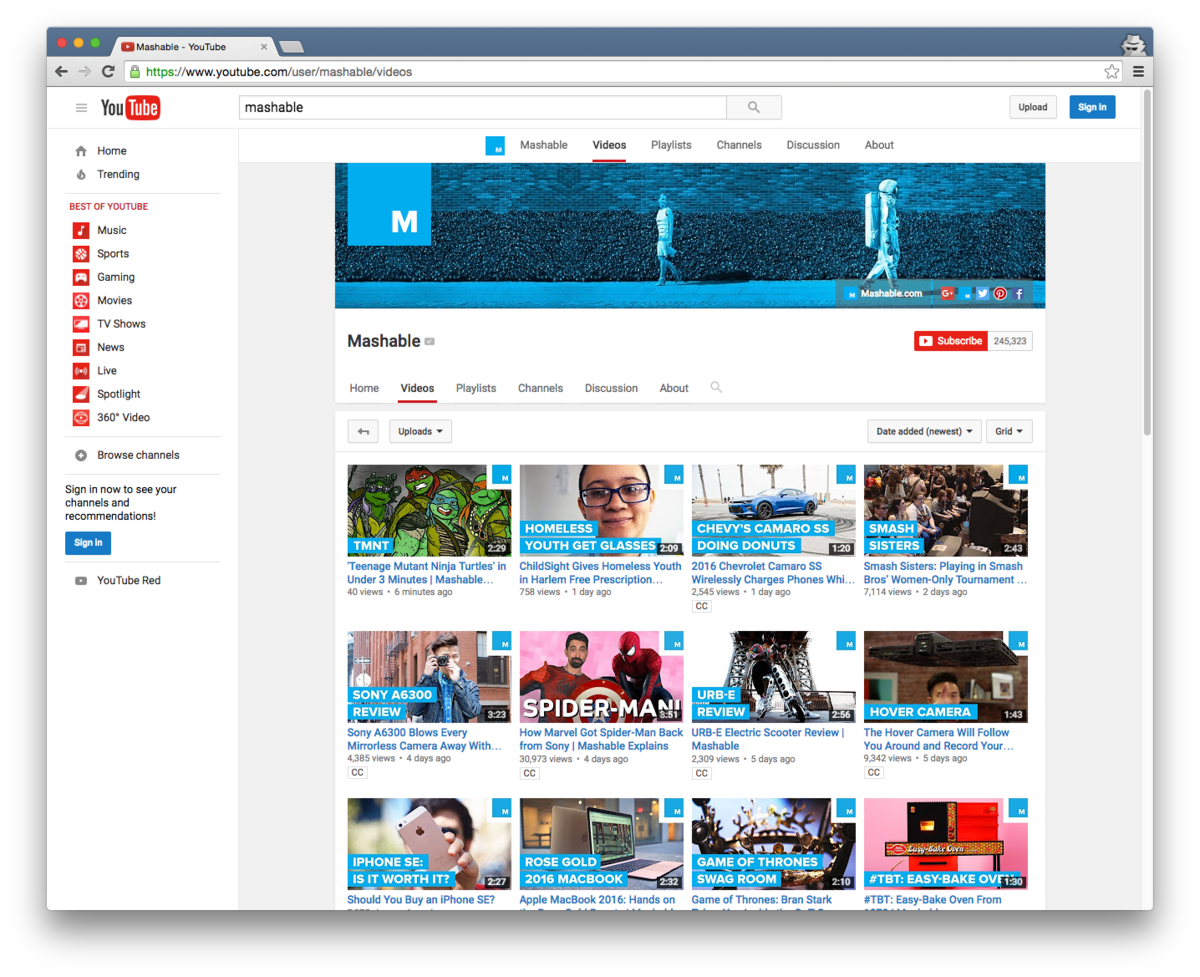This screenshot has width=1200, height=977.
Task: Click the Home sidebar icon
Action: click(x=81, y=151)
